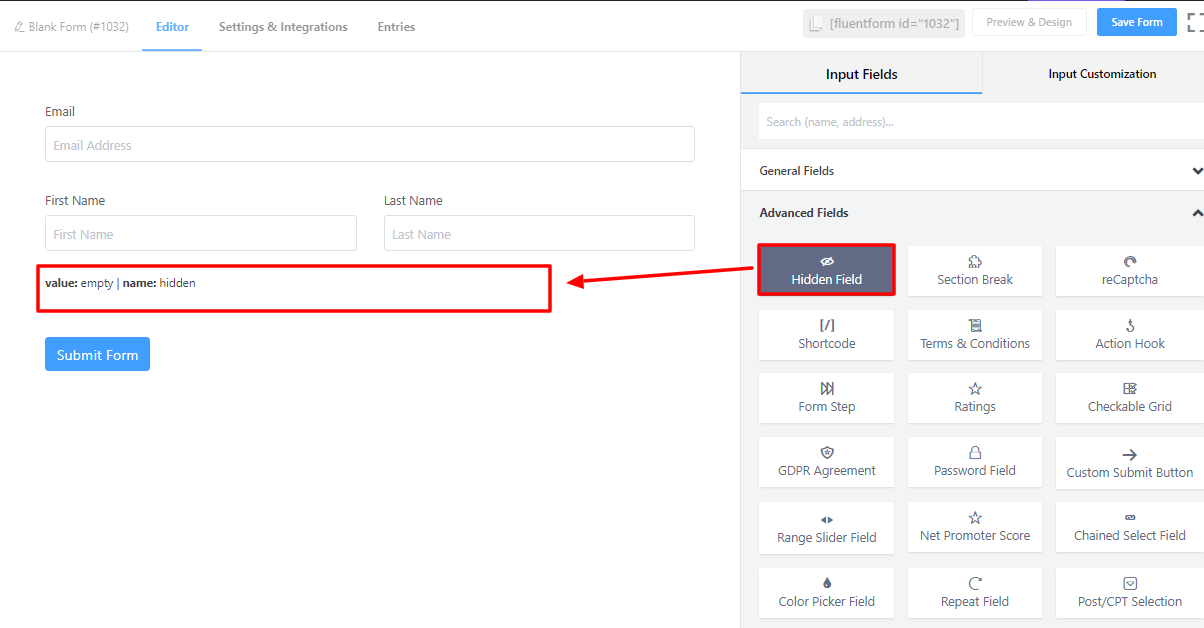Expand the General Fields section
This screenshot has height=628, width=1204.
point(1196,171)
